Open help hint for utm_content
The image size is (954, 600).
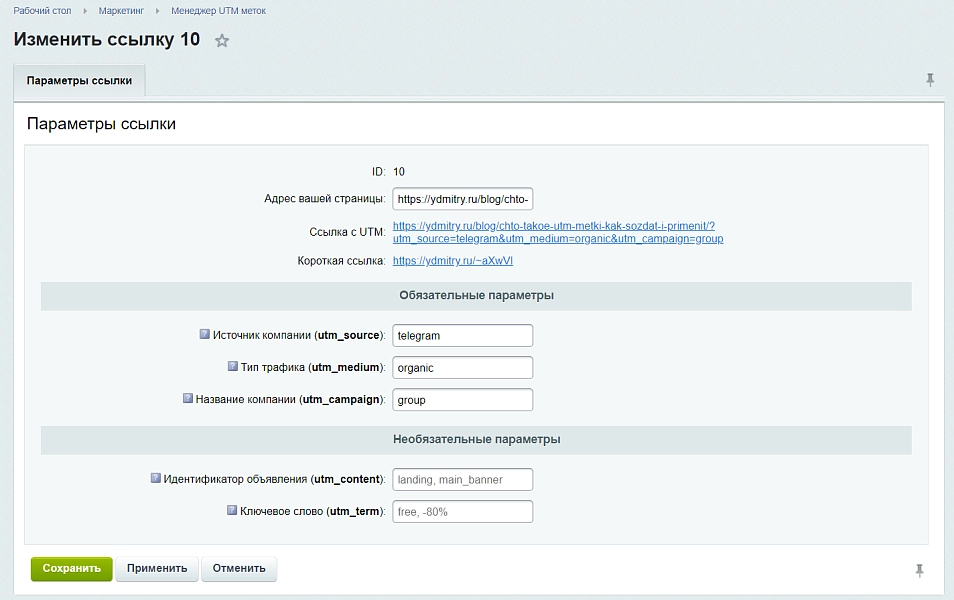click(156, 478)
